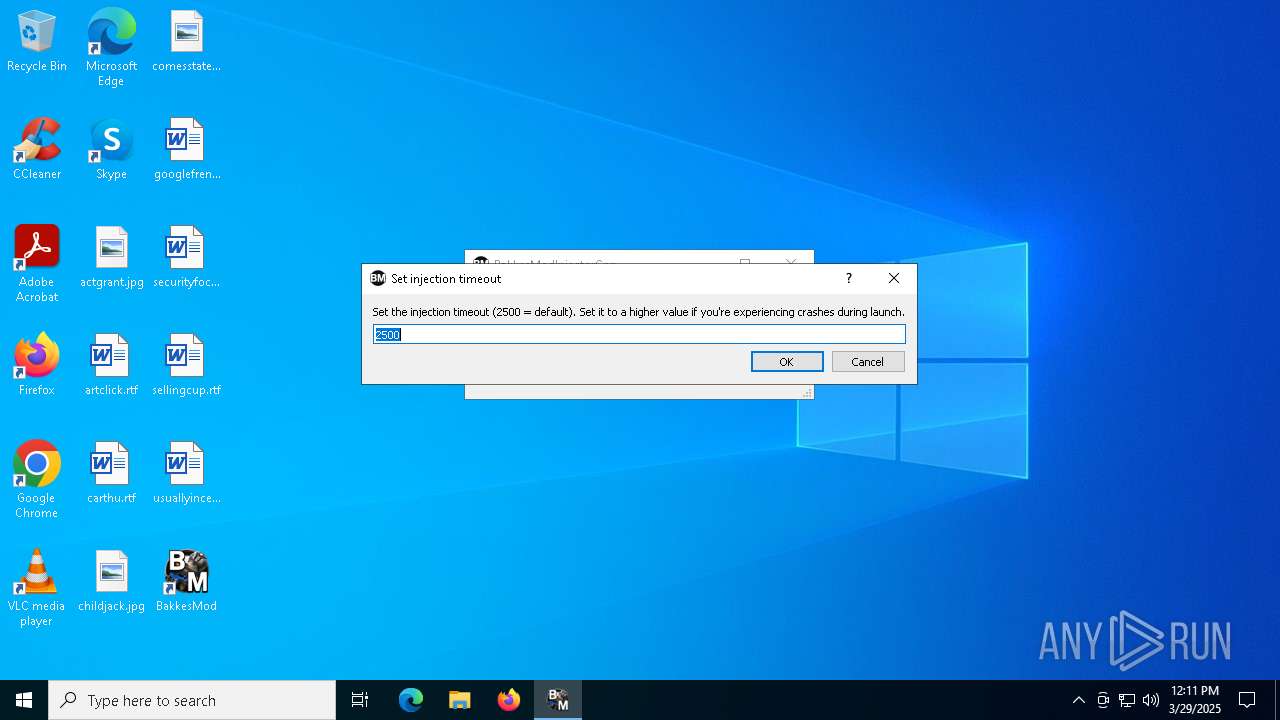Launch Microsoft Edge from the desktop
Image resolution: width=1280 pixels, height=720 pixels.
[x=111, y=48]
